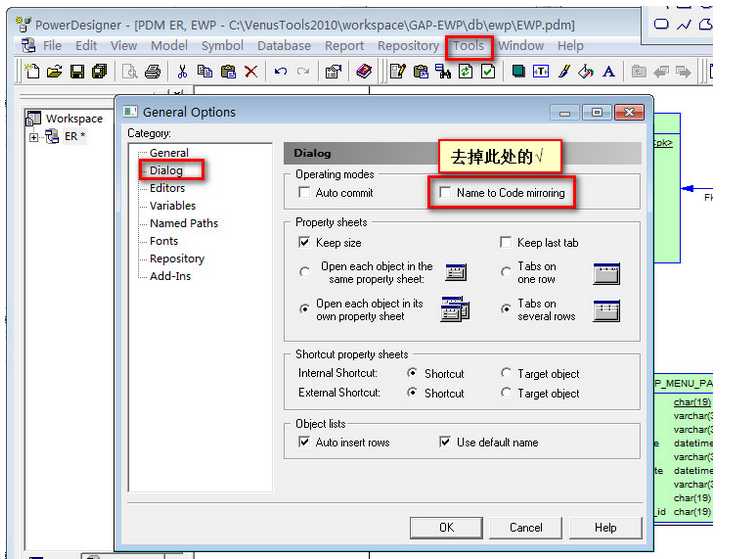This screenshot has width=732, height=559.
Task: Enable the Auto commit checkbox
Action: click(304, 192)
